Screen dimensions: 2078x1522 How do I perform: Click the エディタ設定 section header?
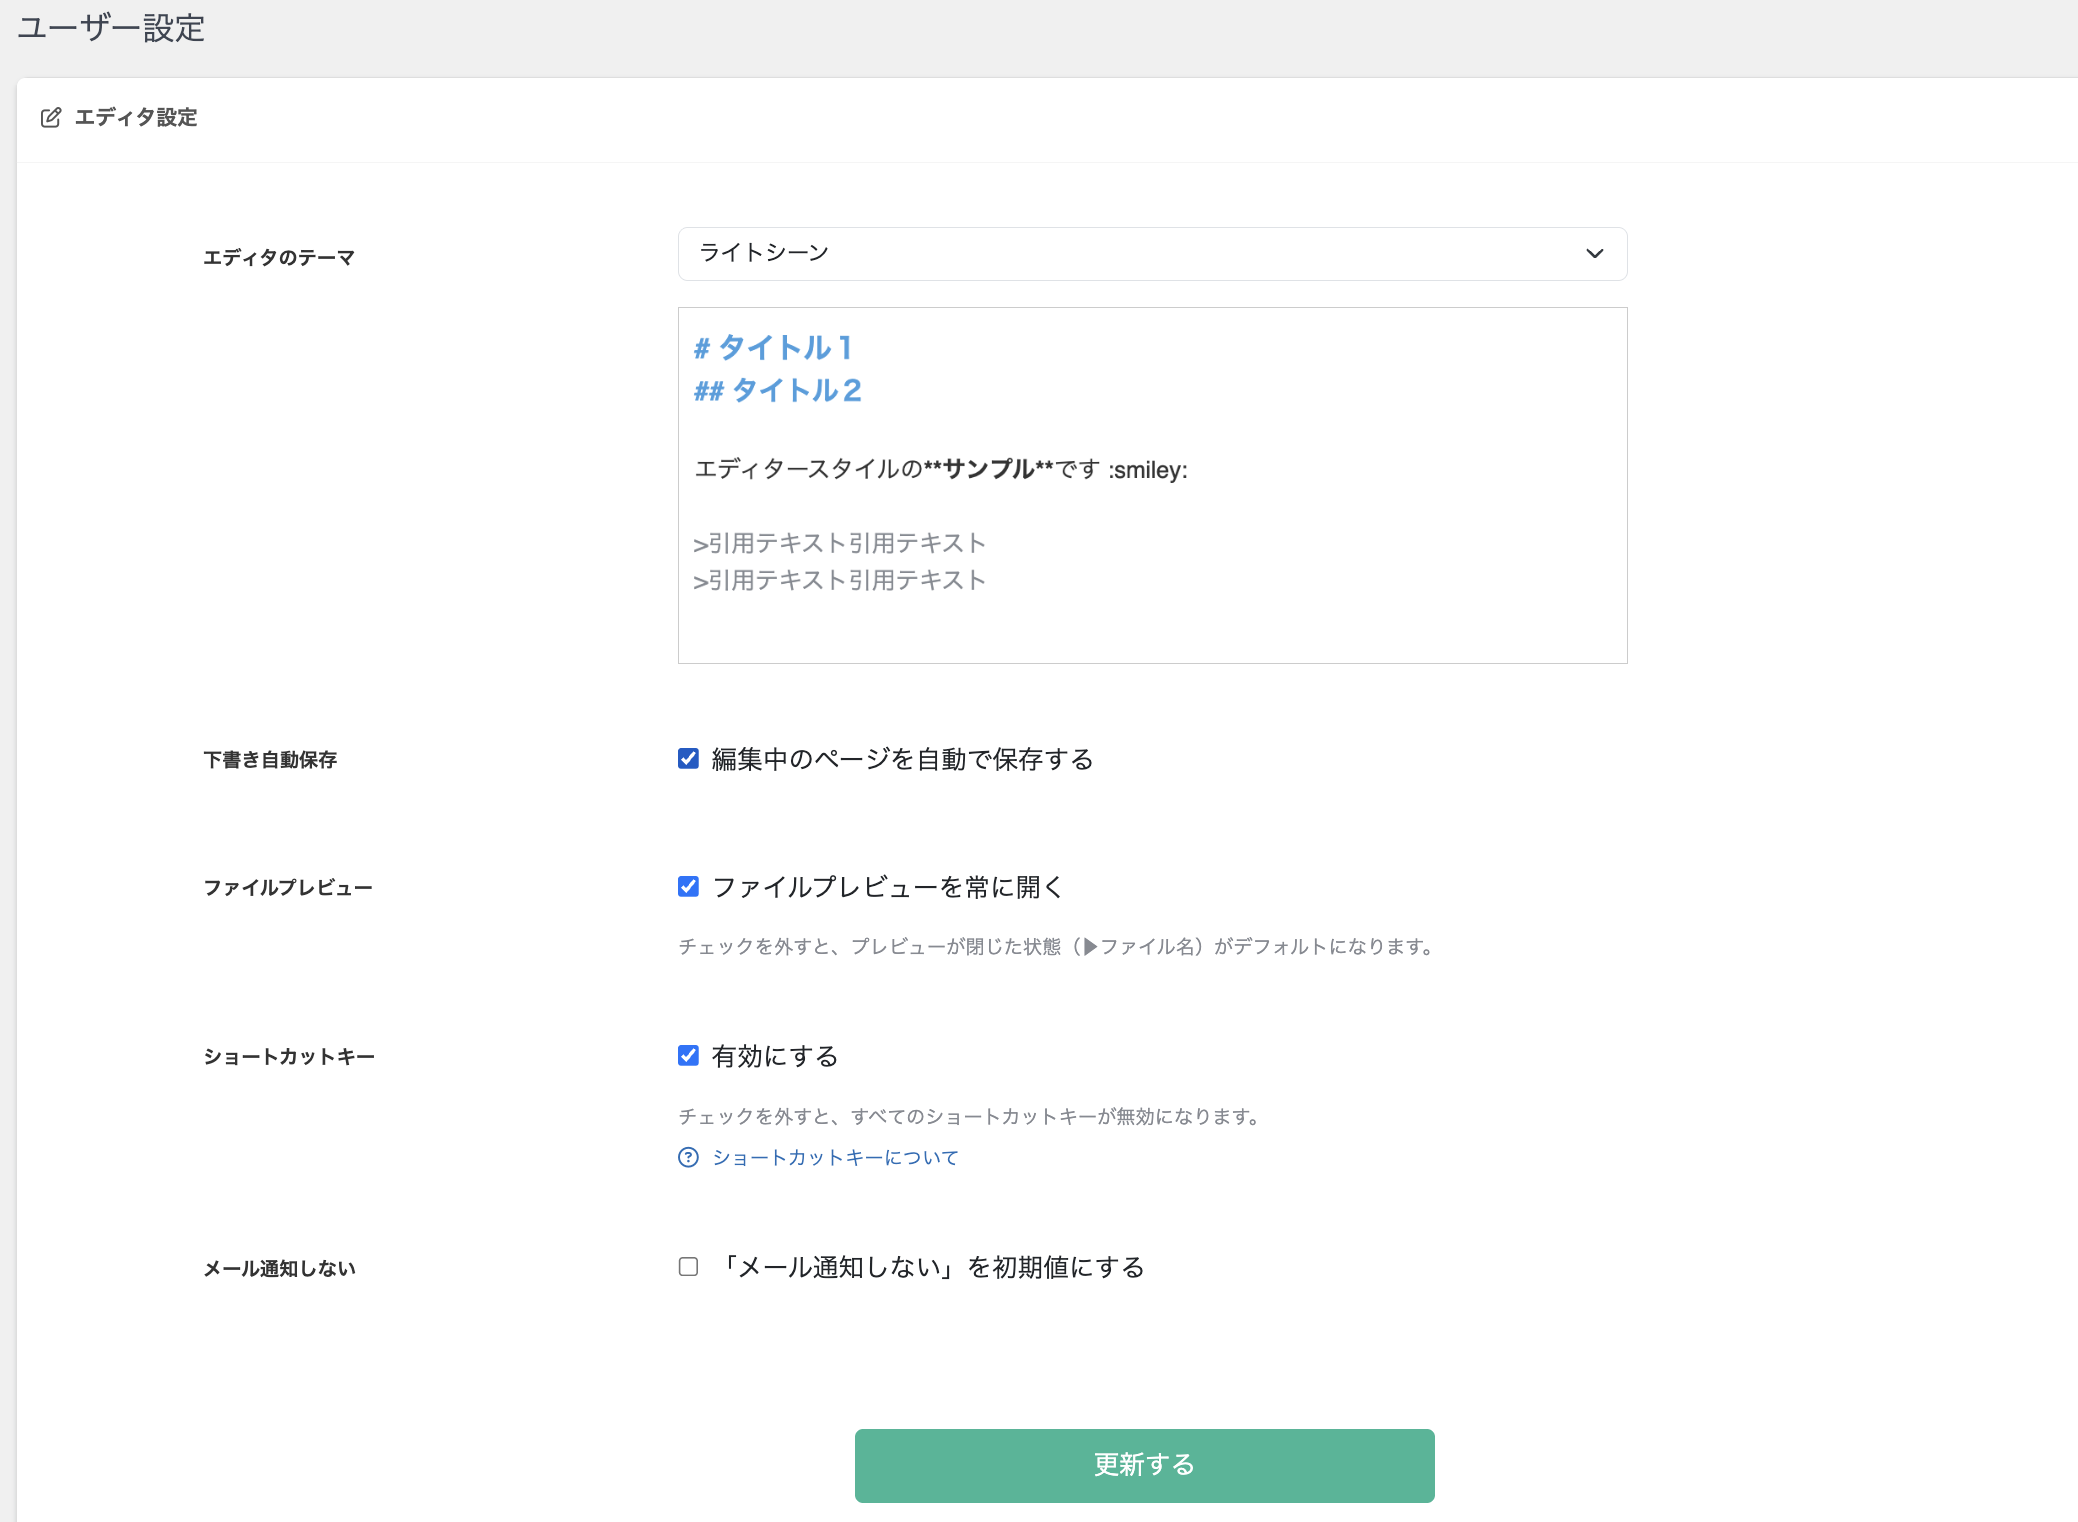(x=136, y=118)
